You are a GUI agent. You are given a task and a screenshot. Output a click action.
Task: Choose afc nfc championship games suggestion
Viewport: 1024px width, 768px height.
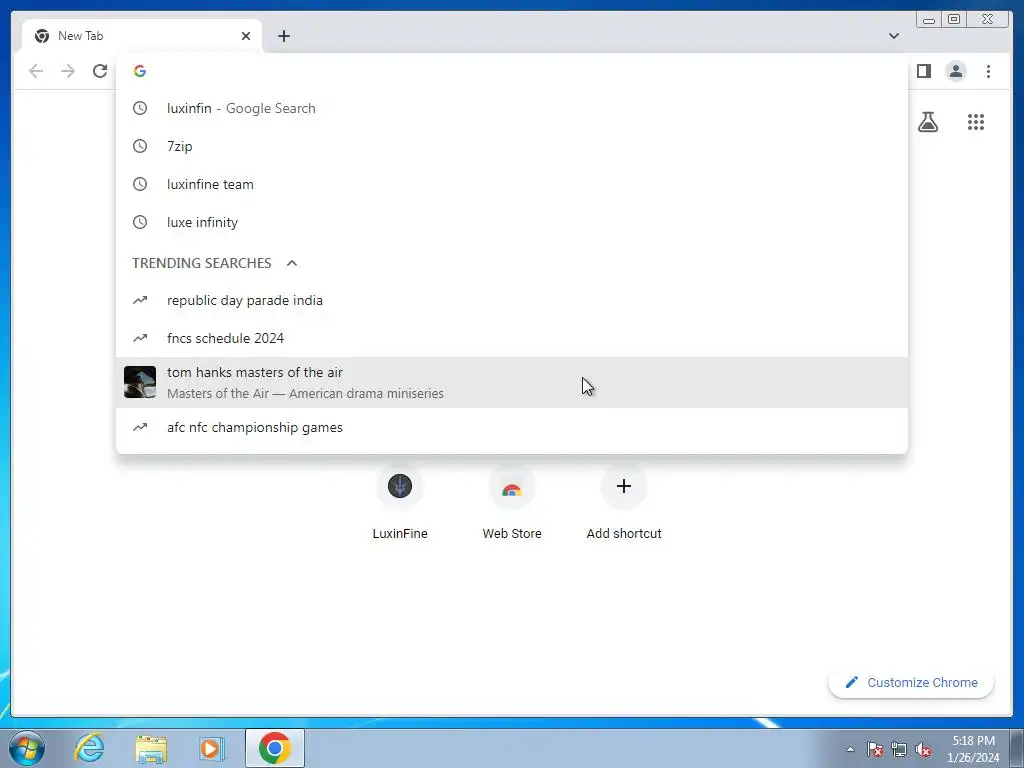pos(511,428)
